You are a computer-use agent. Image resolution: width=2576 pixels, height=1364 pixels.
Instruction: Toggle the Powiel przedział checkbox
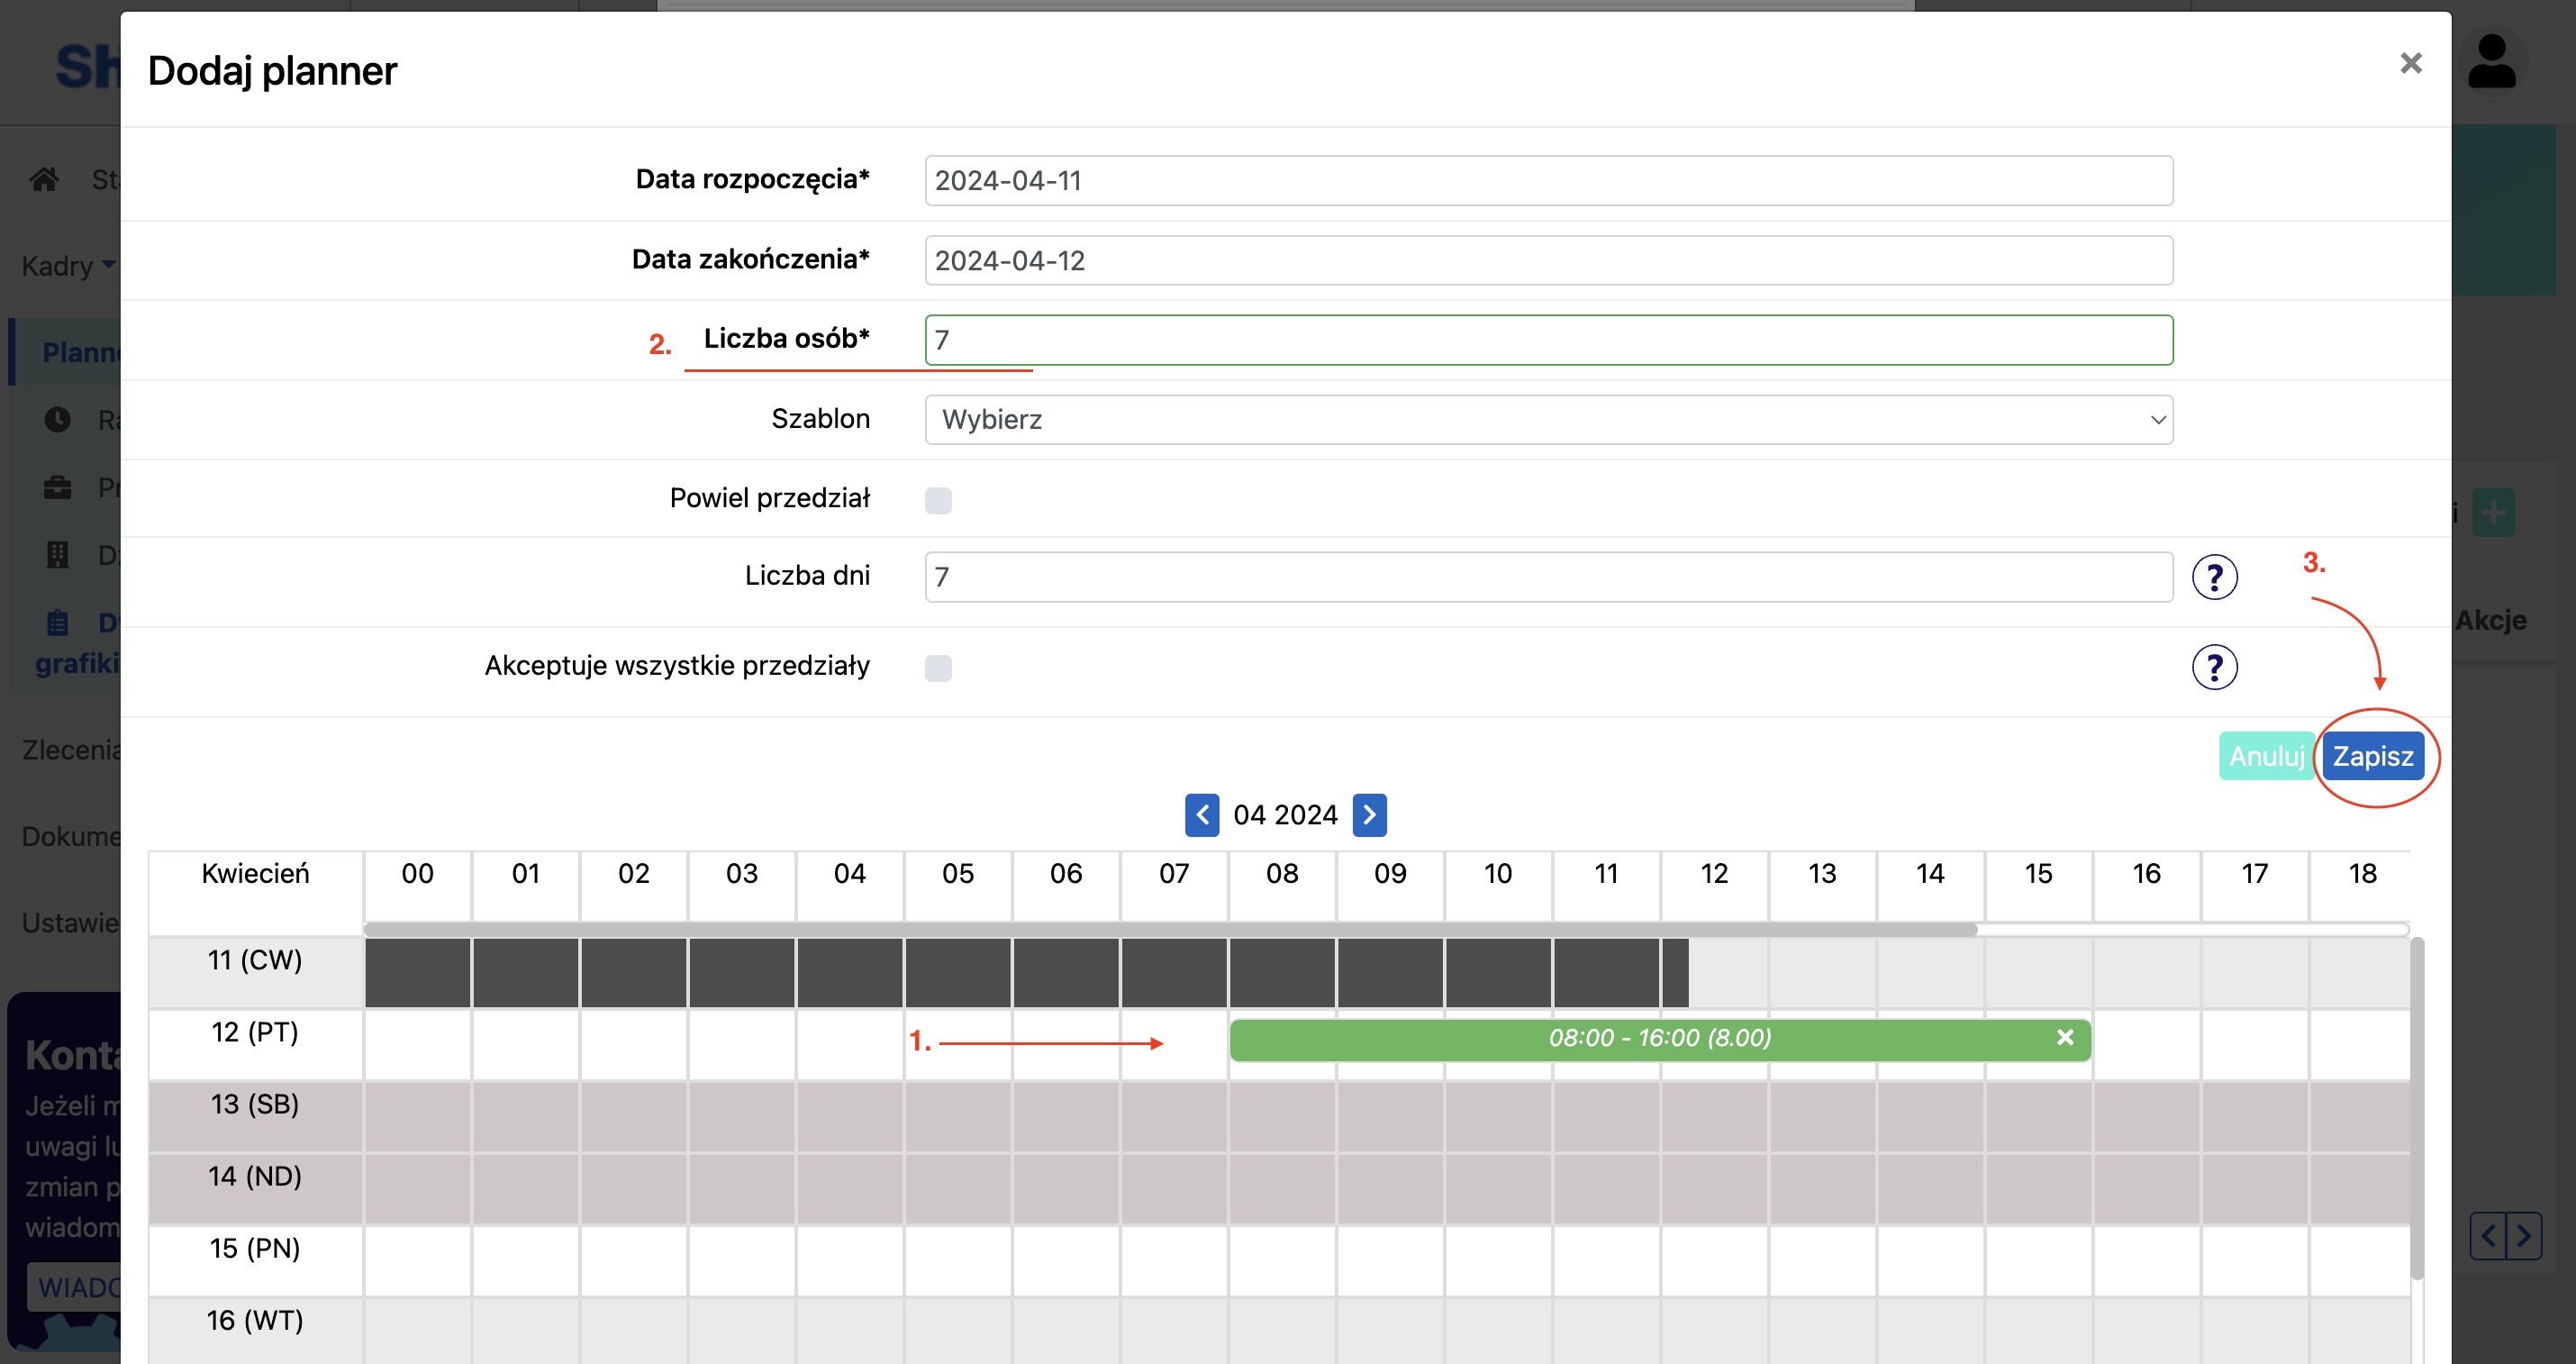[938, 500]
